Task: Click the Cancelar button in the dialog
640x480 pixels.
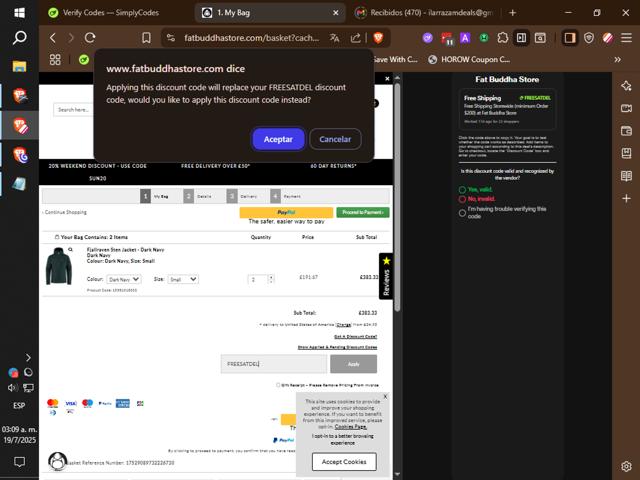Action: [x=335, y=139]
